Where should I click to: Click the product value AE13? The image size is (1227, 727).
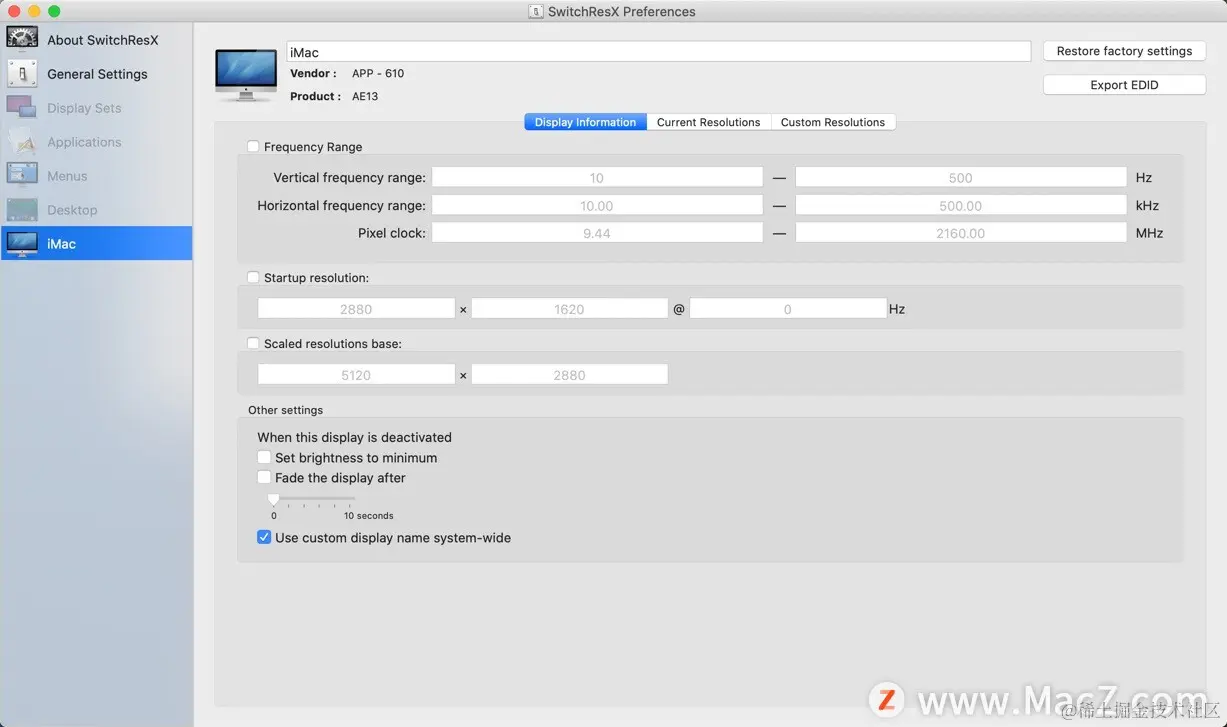tap(365, 96)
